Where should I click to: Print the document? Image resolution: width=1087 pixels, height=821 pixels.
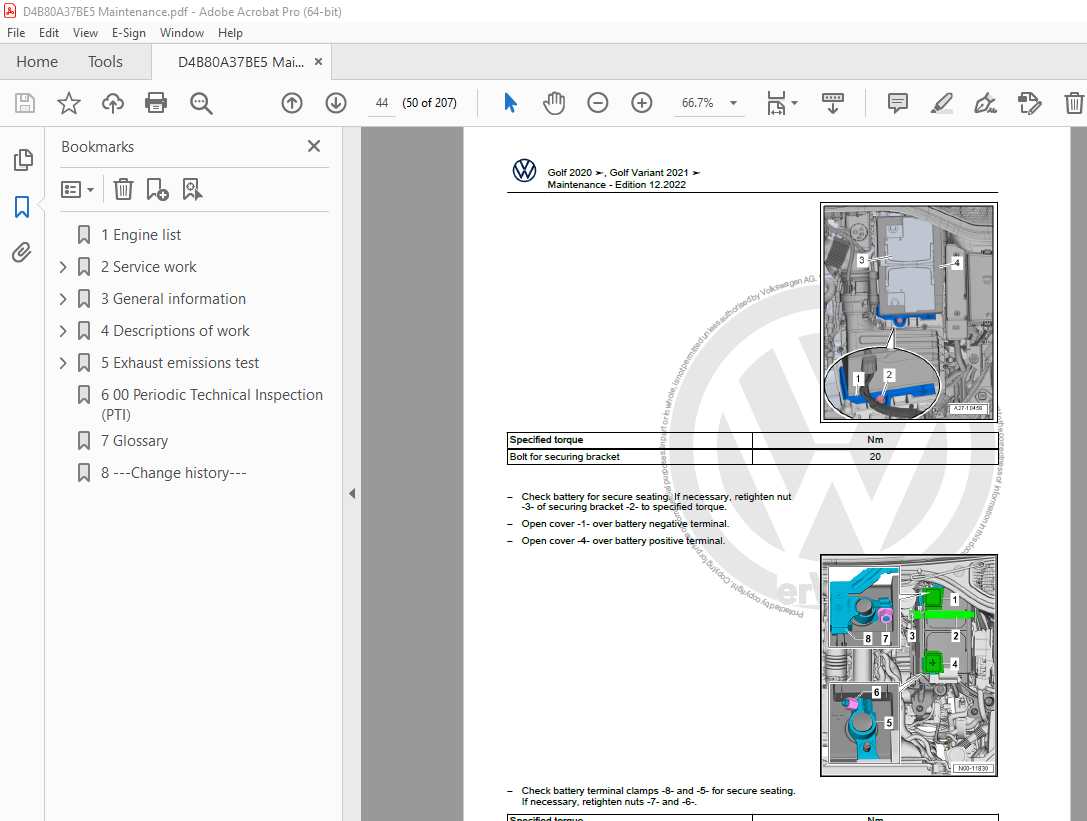tap(156, 103)
